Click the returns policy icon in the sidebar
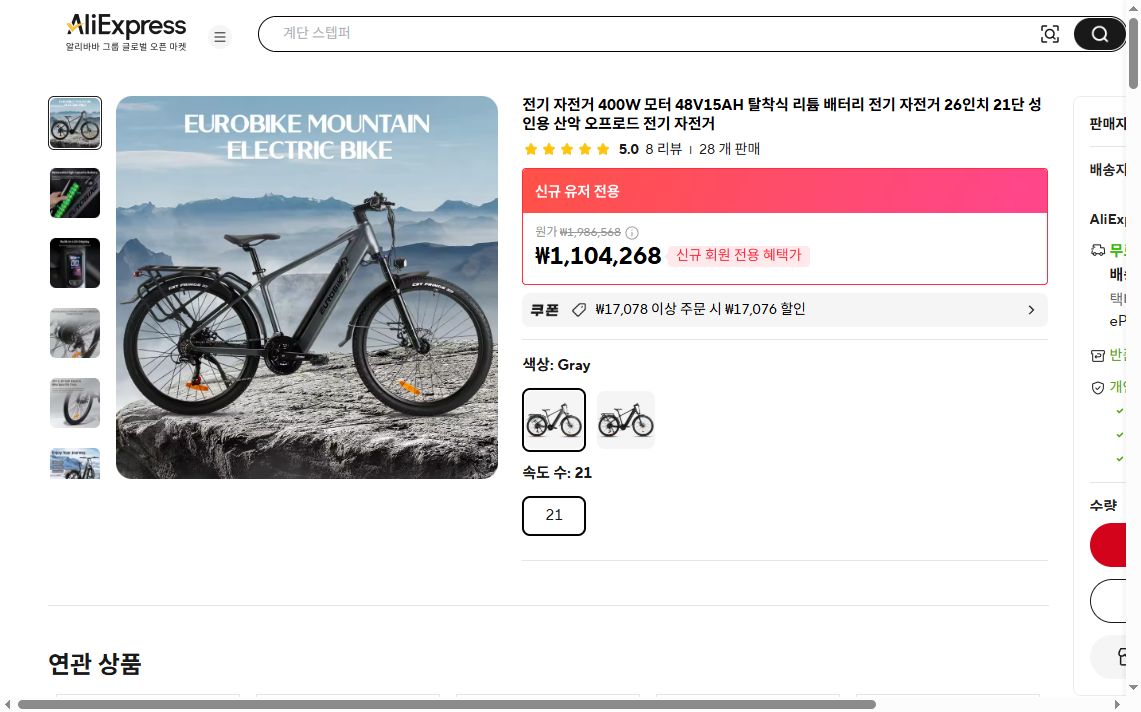 click(1096, 354)
